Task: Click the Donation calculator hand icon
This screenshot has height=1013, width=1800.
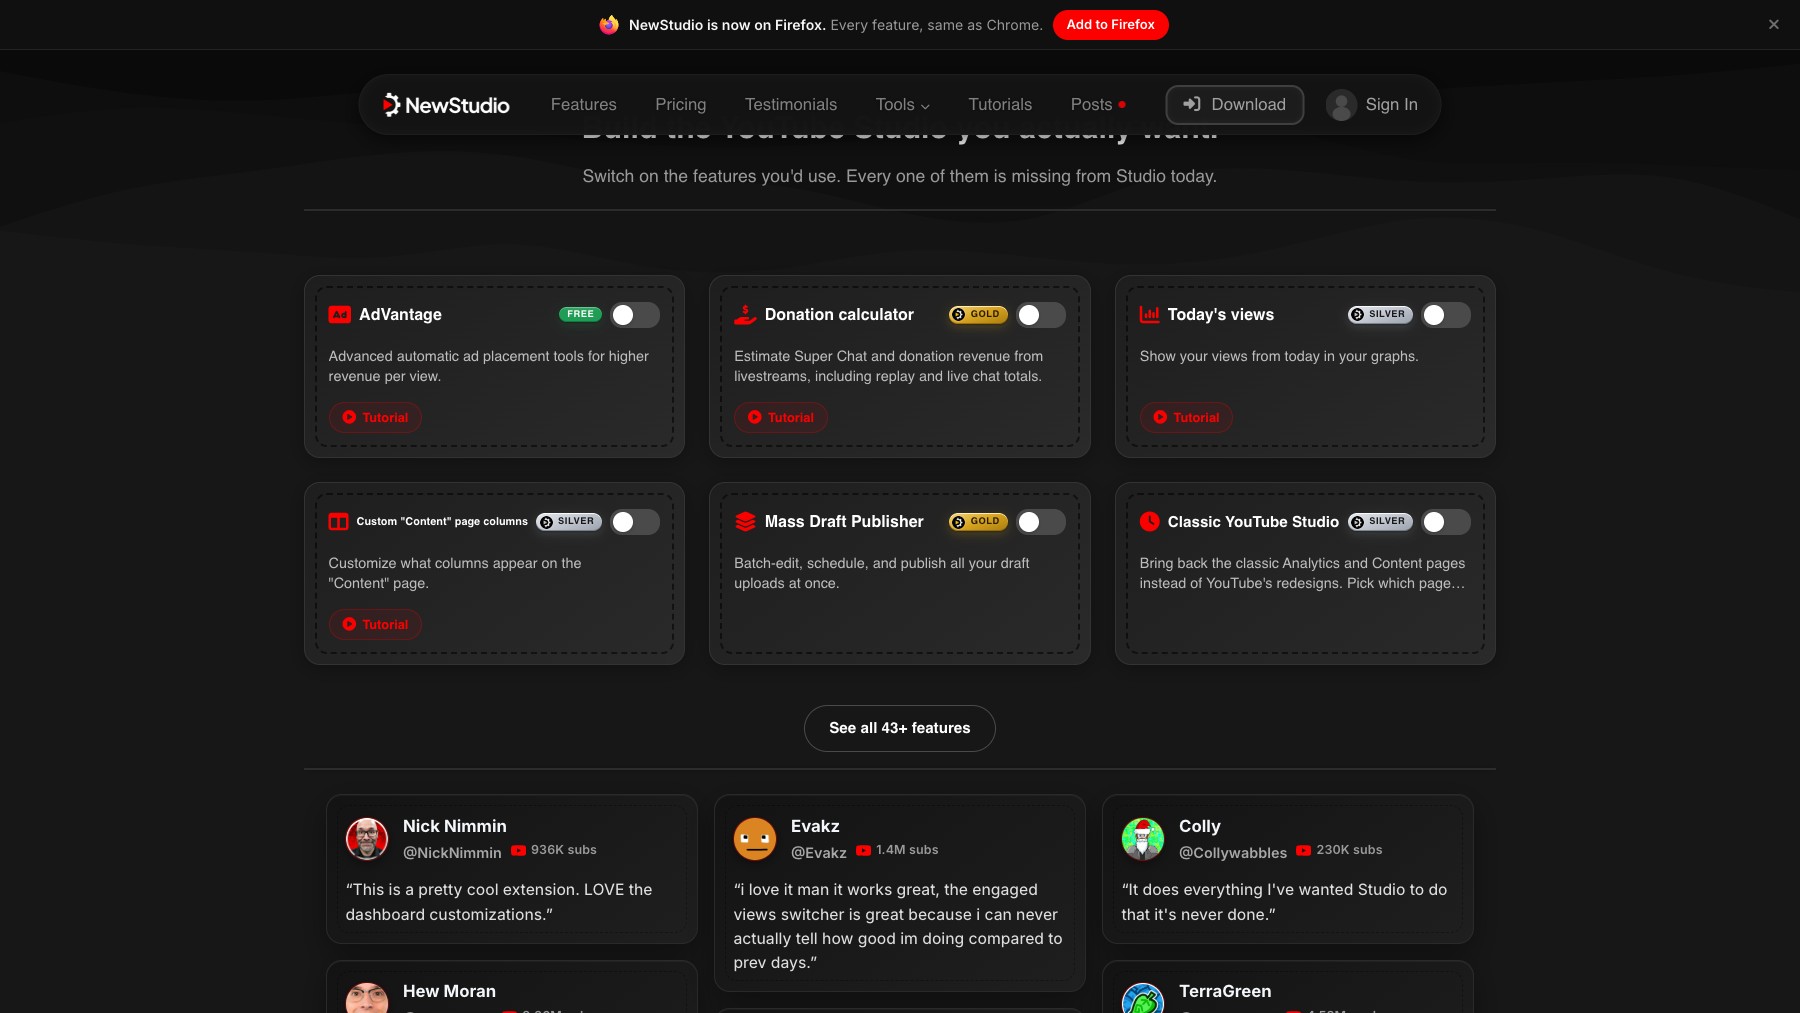Action: [x=745, y=314]
